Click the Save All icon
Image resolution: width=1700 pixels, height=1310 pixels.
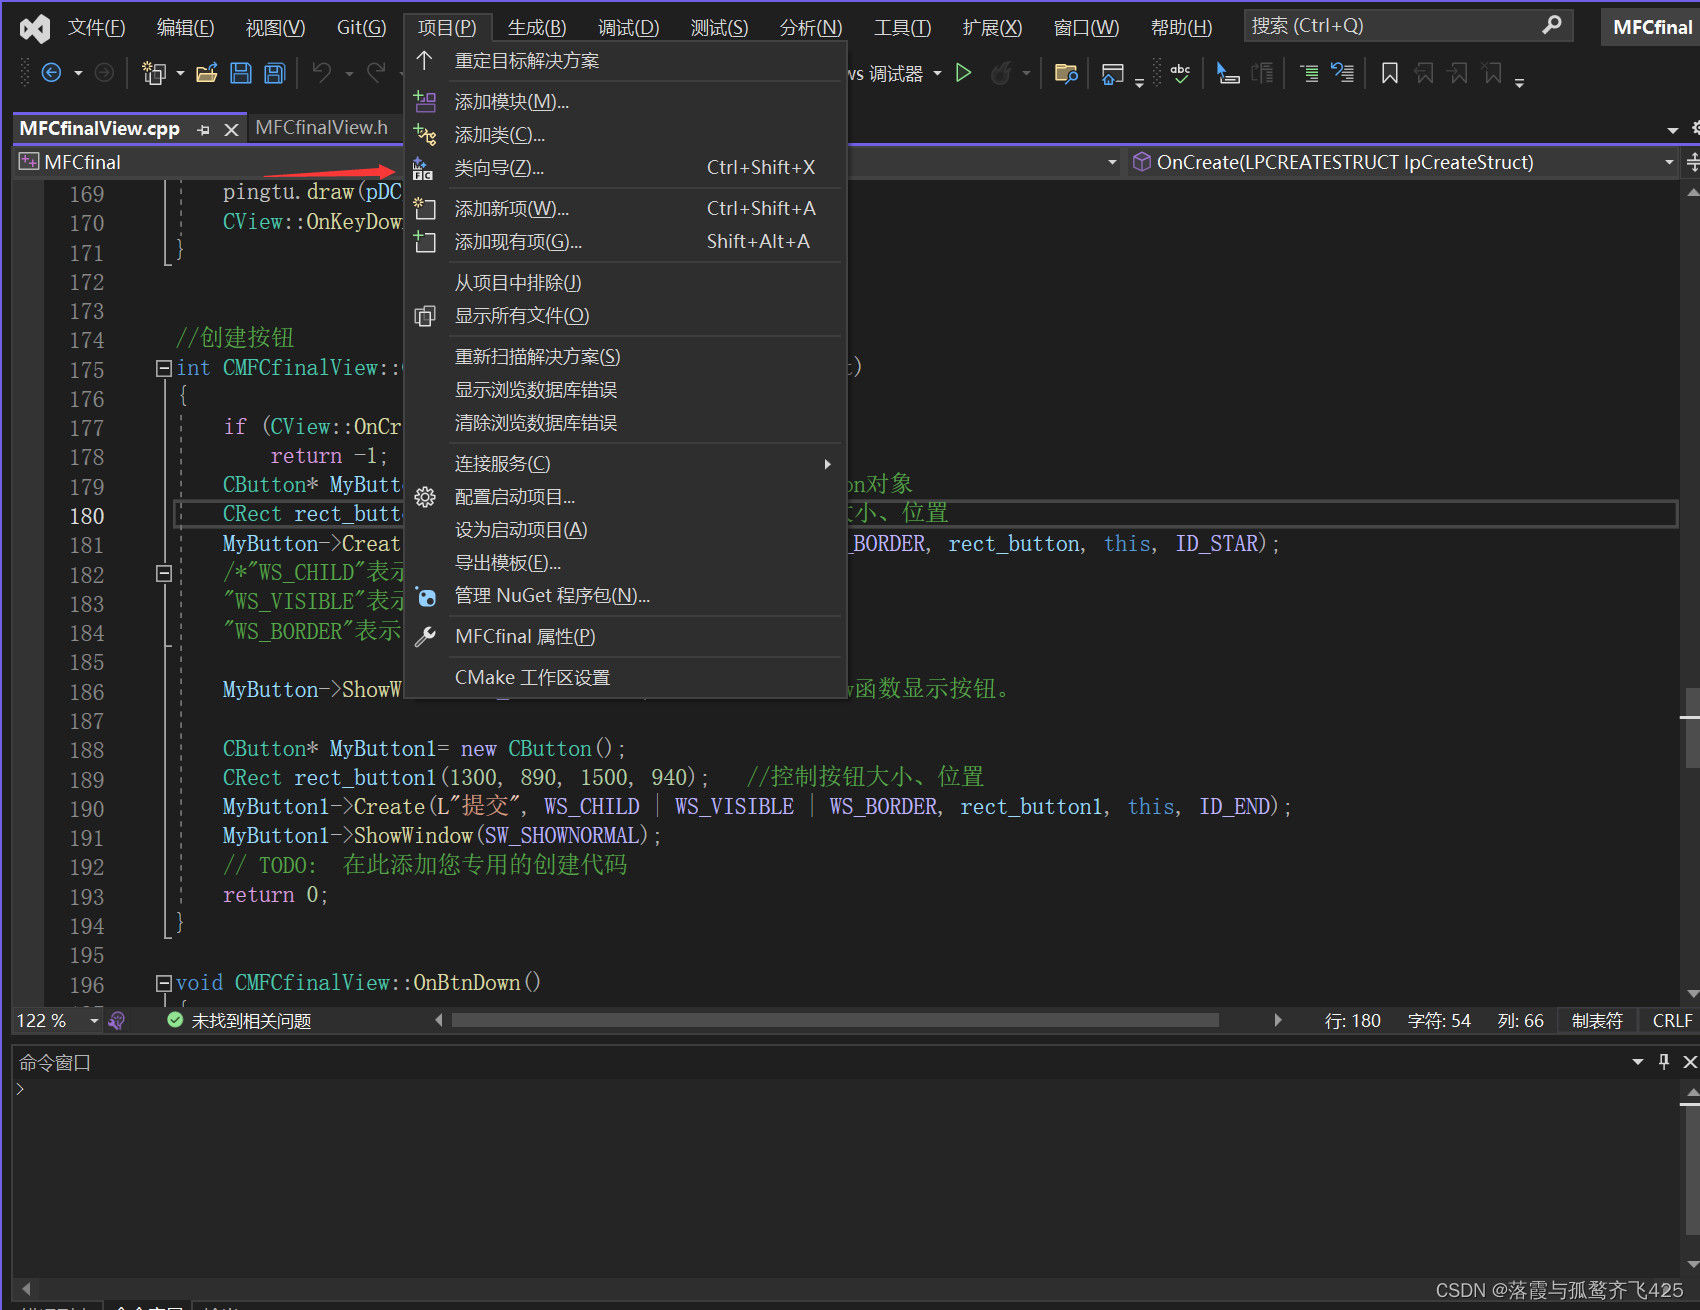(275, 73)
